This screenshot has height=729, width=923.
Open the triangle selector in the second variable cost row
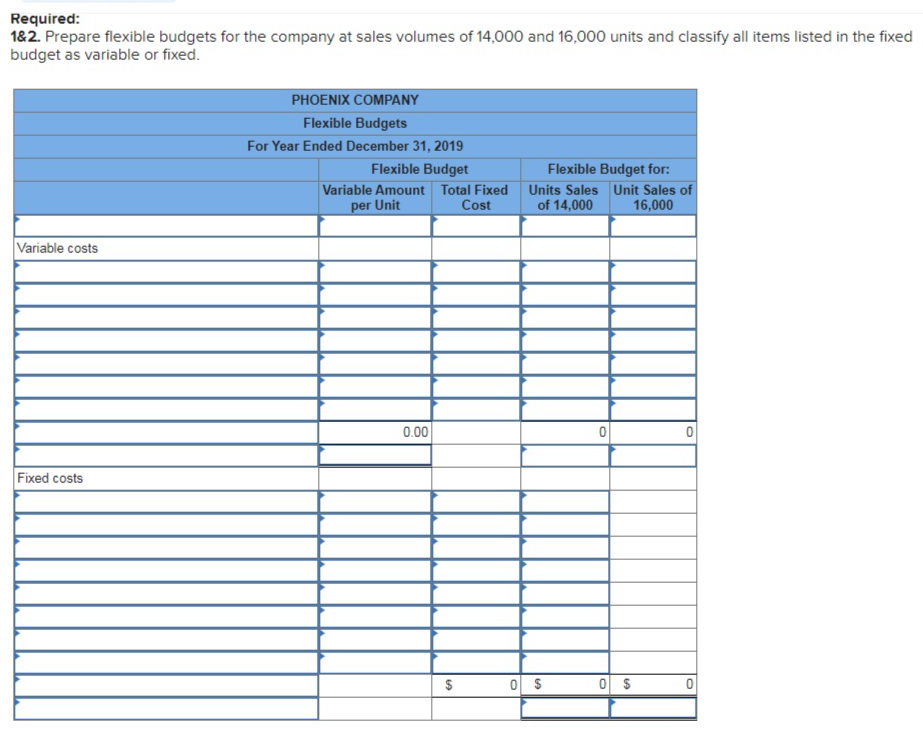[x=16, y=291]
